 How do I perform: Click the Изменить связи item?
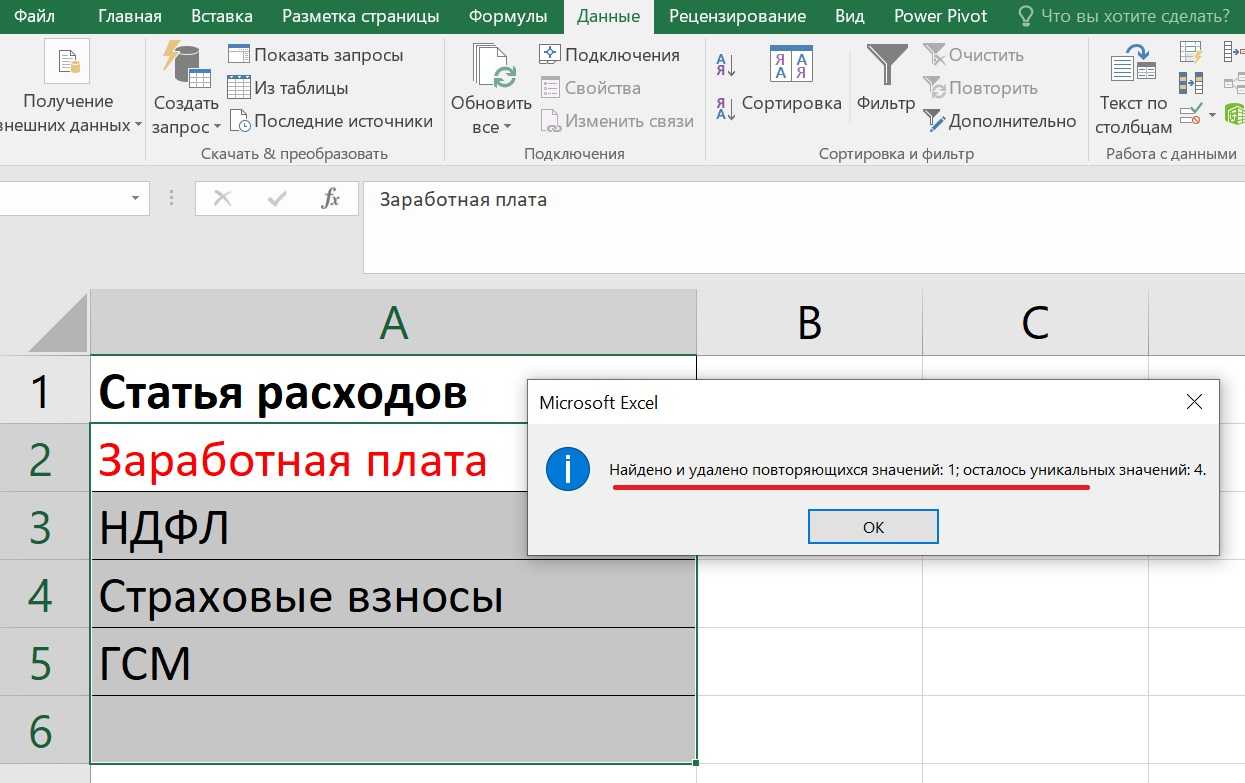click(x=617, y=121)
